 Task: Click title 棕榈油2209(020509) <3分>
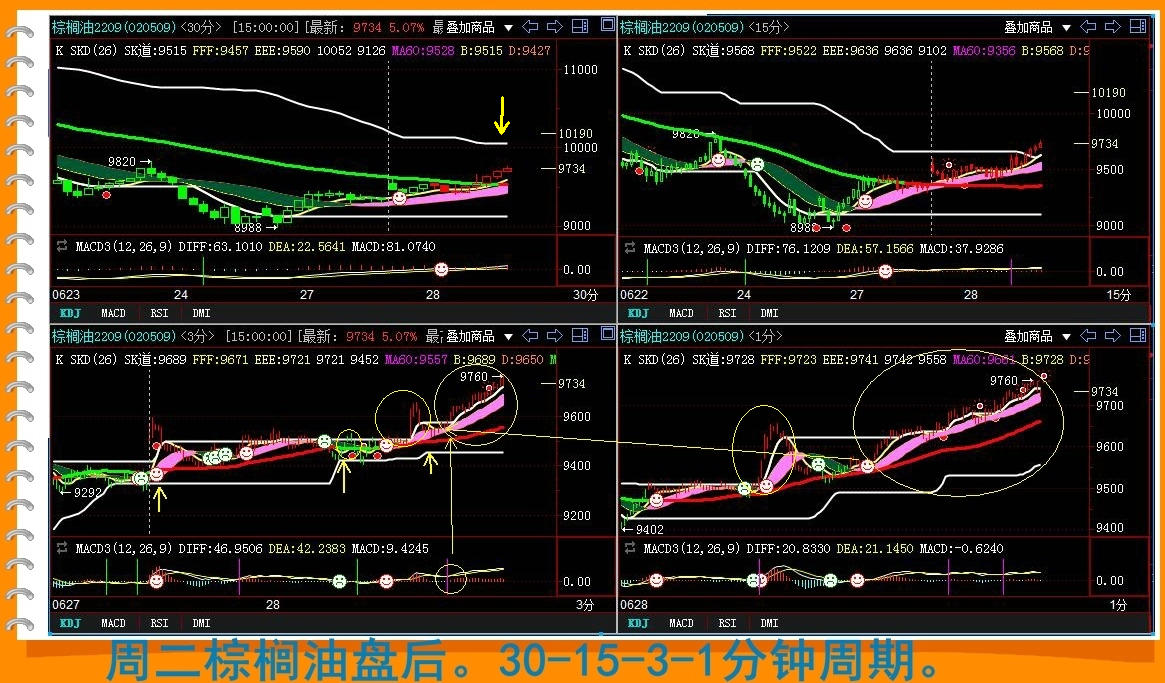click(134, 337)
